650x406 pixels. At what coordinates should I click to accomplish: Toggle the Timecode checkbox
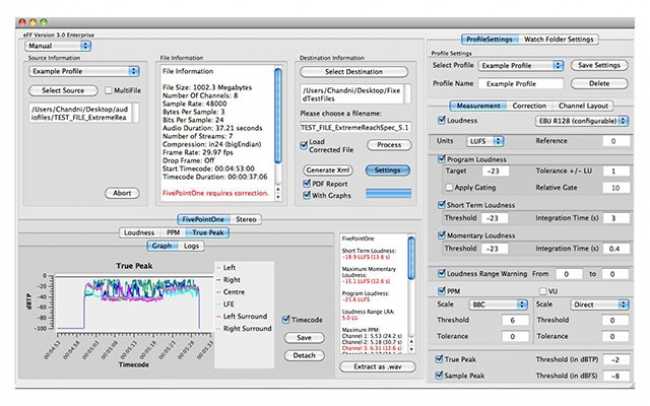pyautogui.click(x=286, y=319)
